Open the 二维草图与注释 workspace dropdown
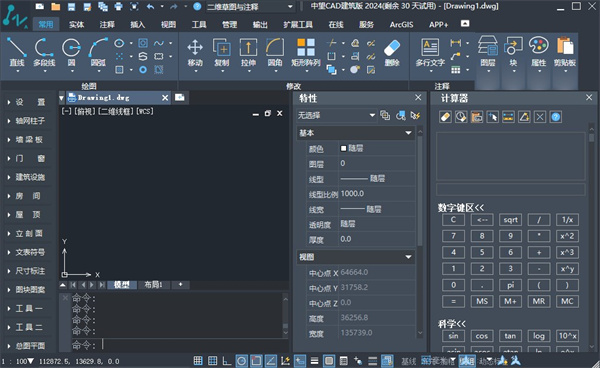The height and width of the screenshot is (368, 600). [x=250, y=7]
